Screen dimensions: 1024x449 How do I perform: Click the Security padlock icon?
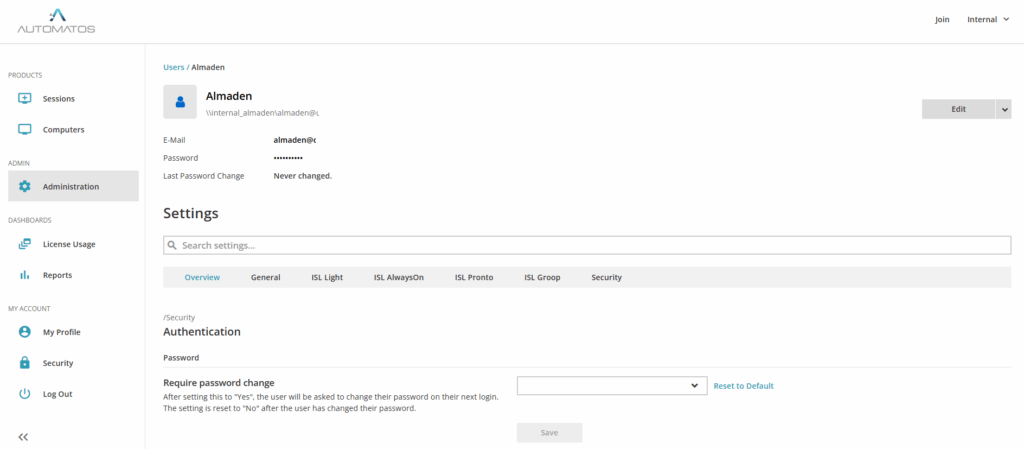pos(24,363)
